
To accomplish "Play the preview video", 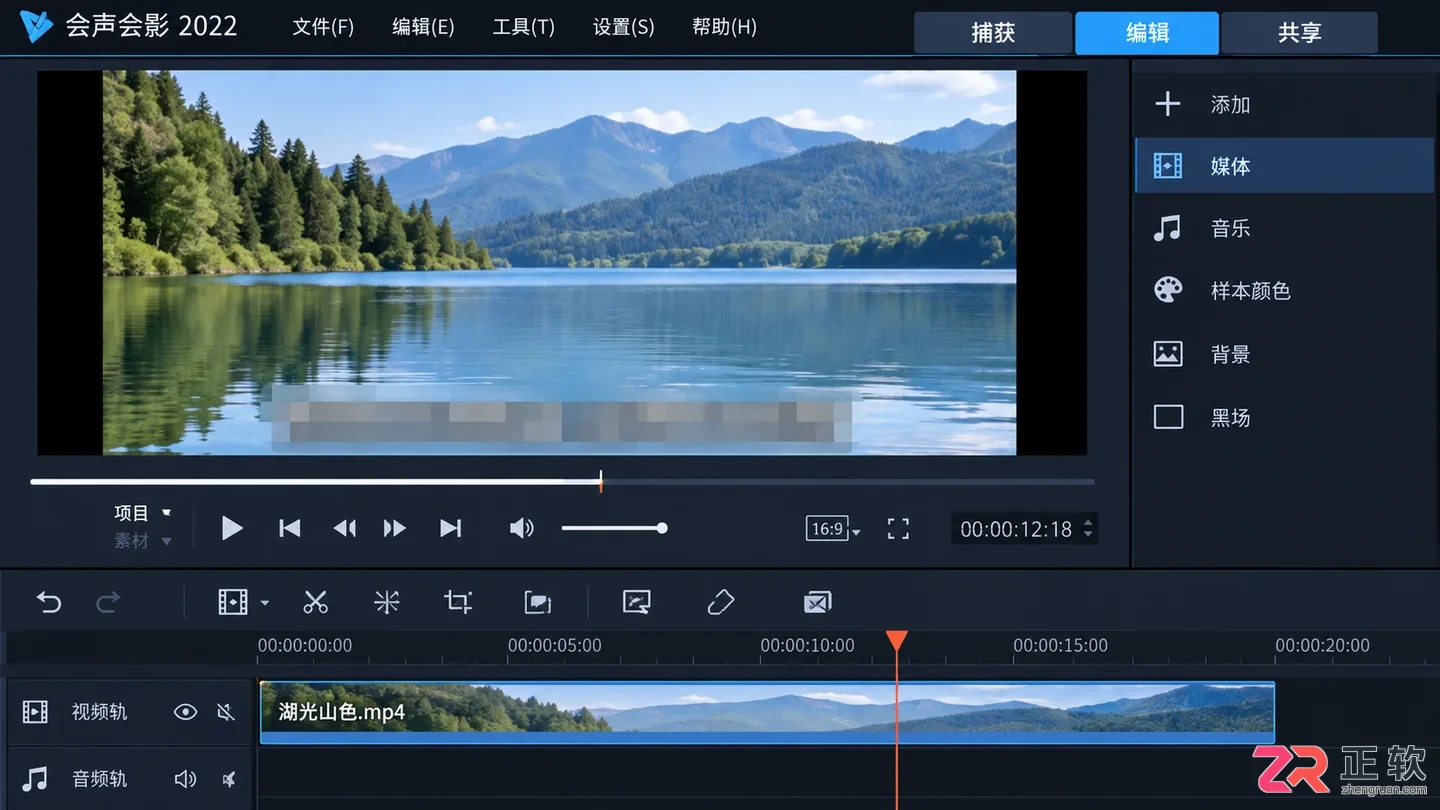I will coord(232,528).
